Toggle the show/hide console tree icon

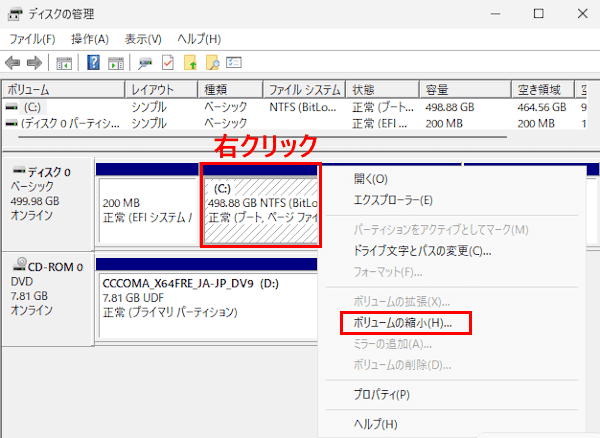coord(64,63)
